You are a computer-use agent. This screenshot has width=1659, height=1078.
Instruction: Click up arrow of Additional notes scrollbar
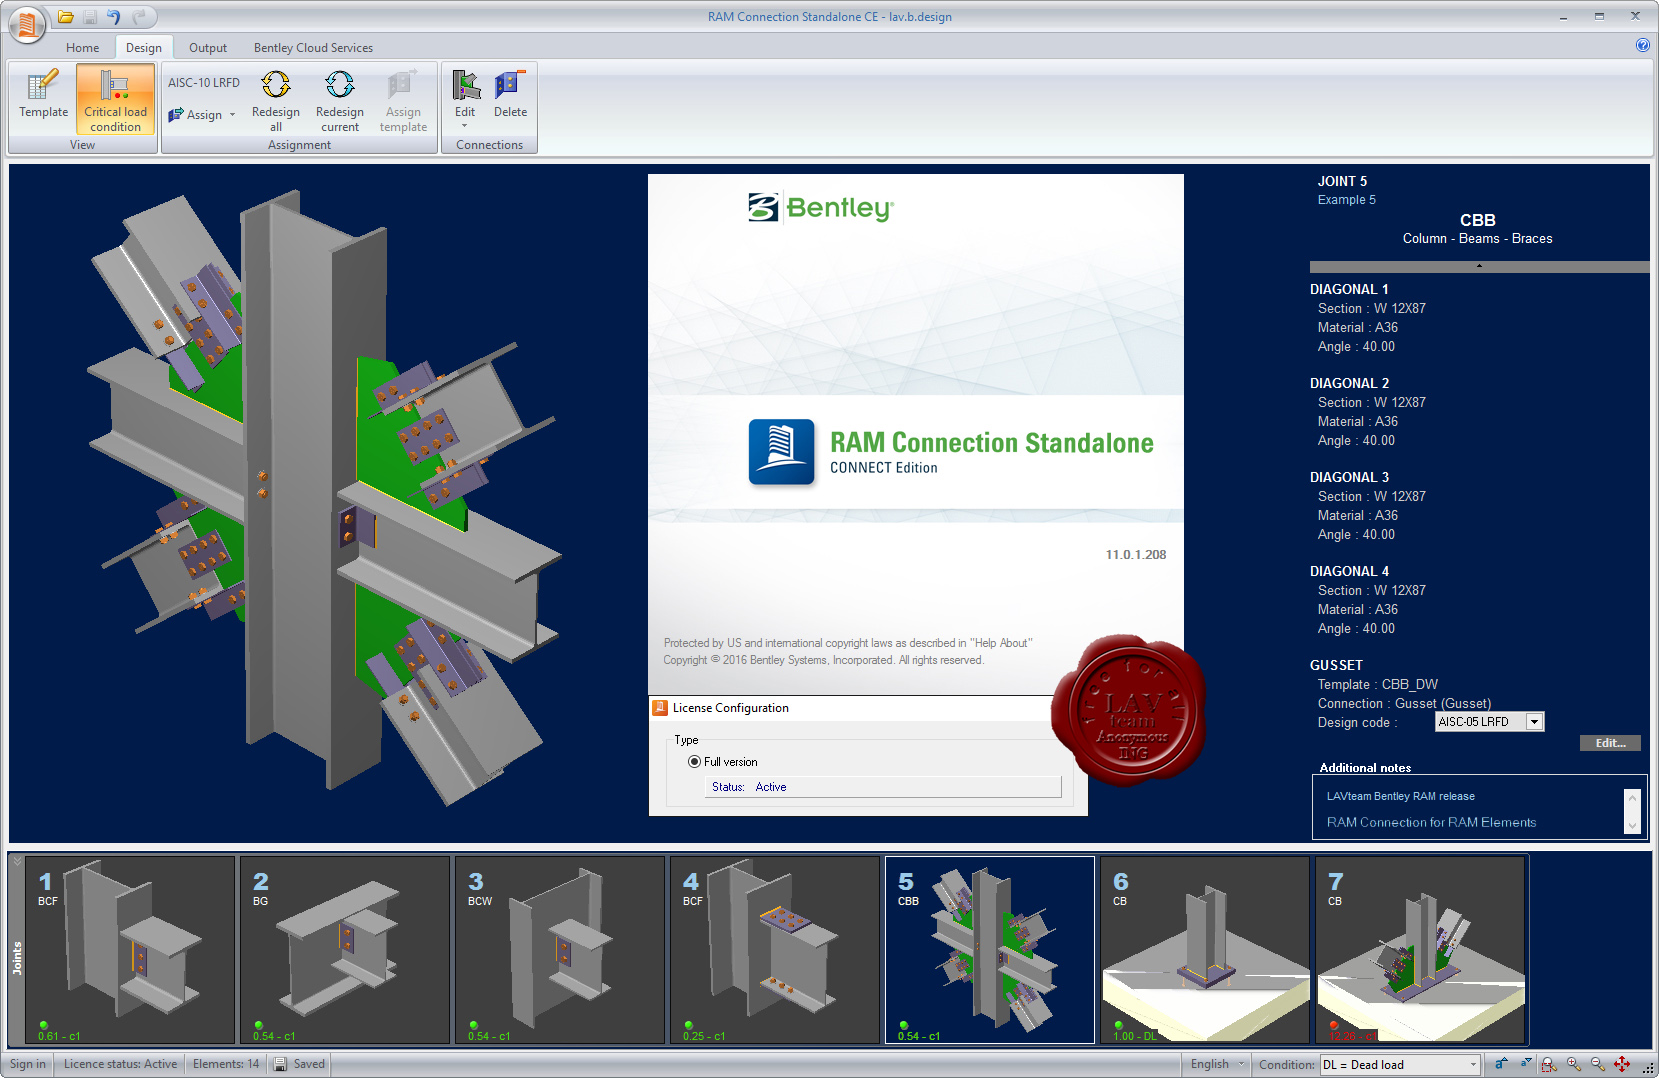click(x=1632, y=798)
